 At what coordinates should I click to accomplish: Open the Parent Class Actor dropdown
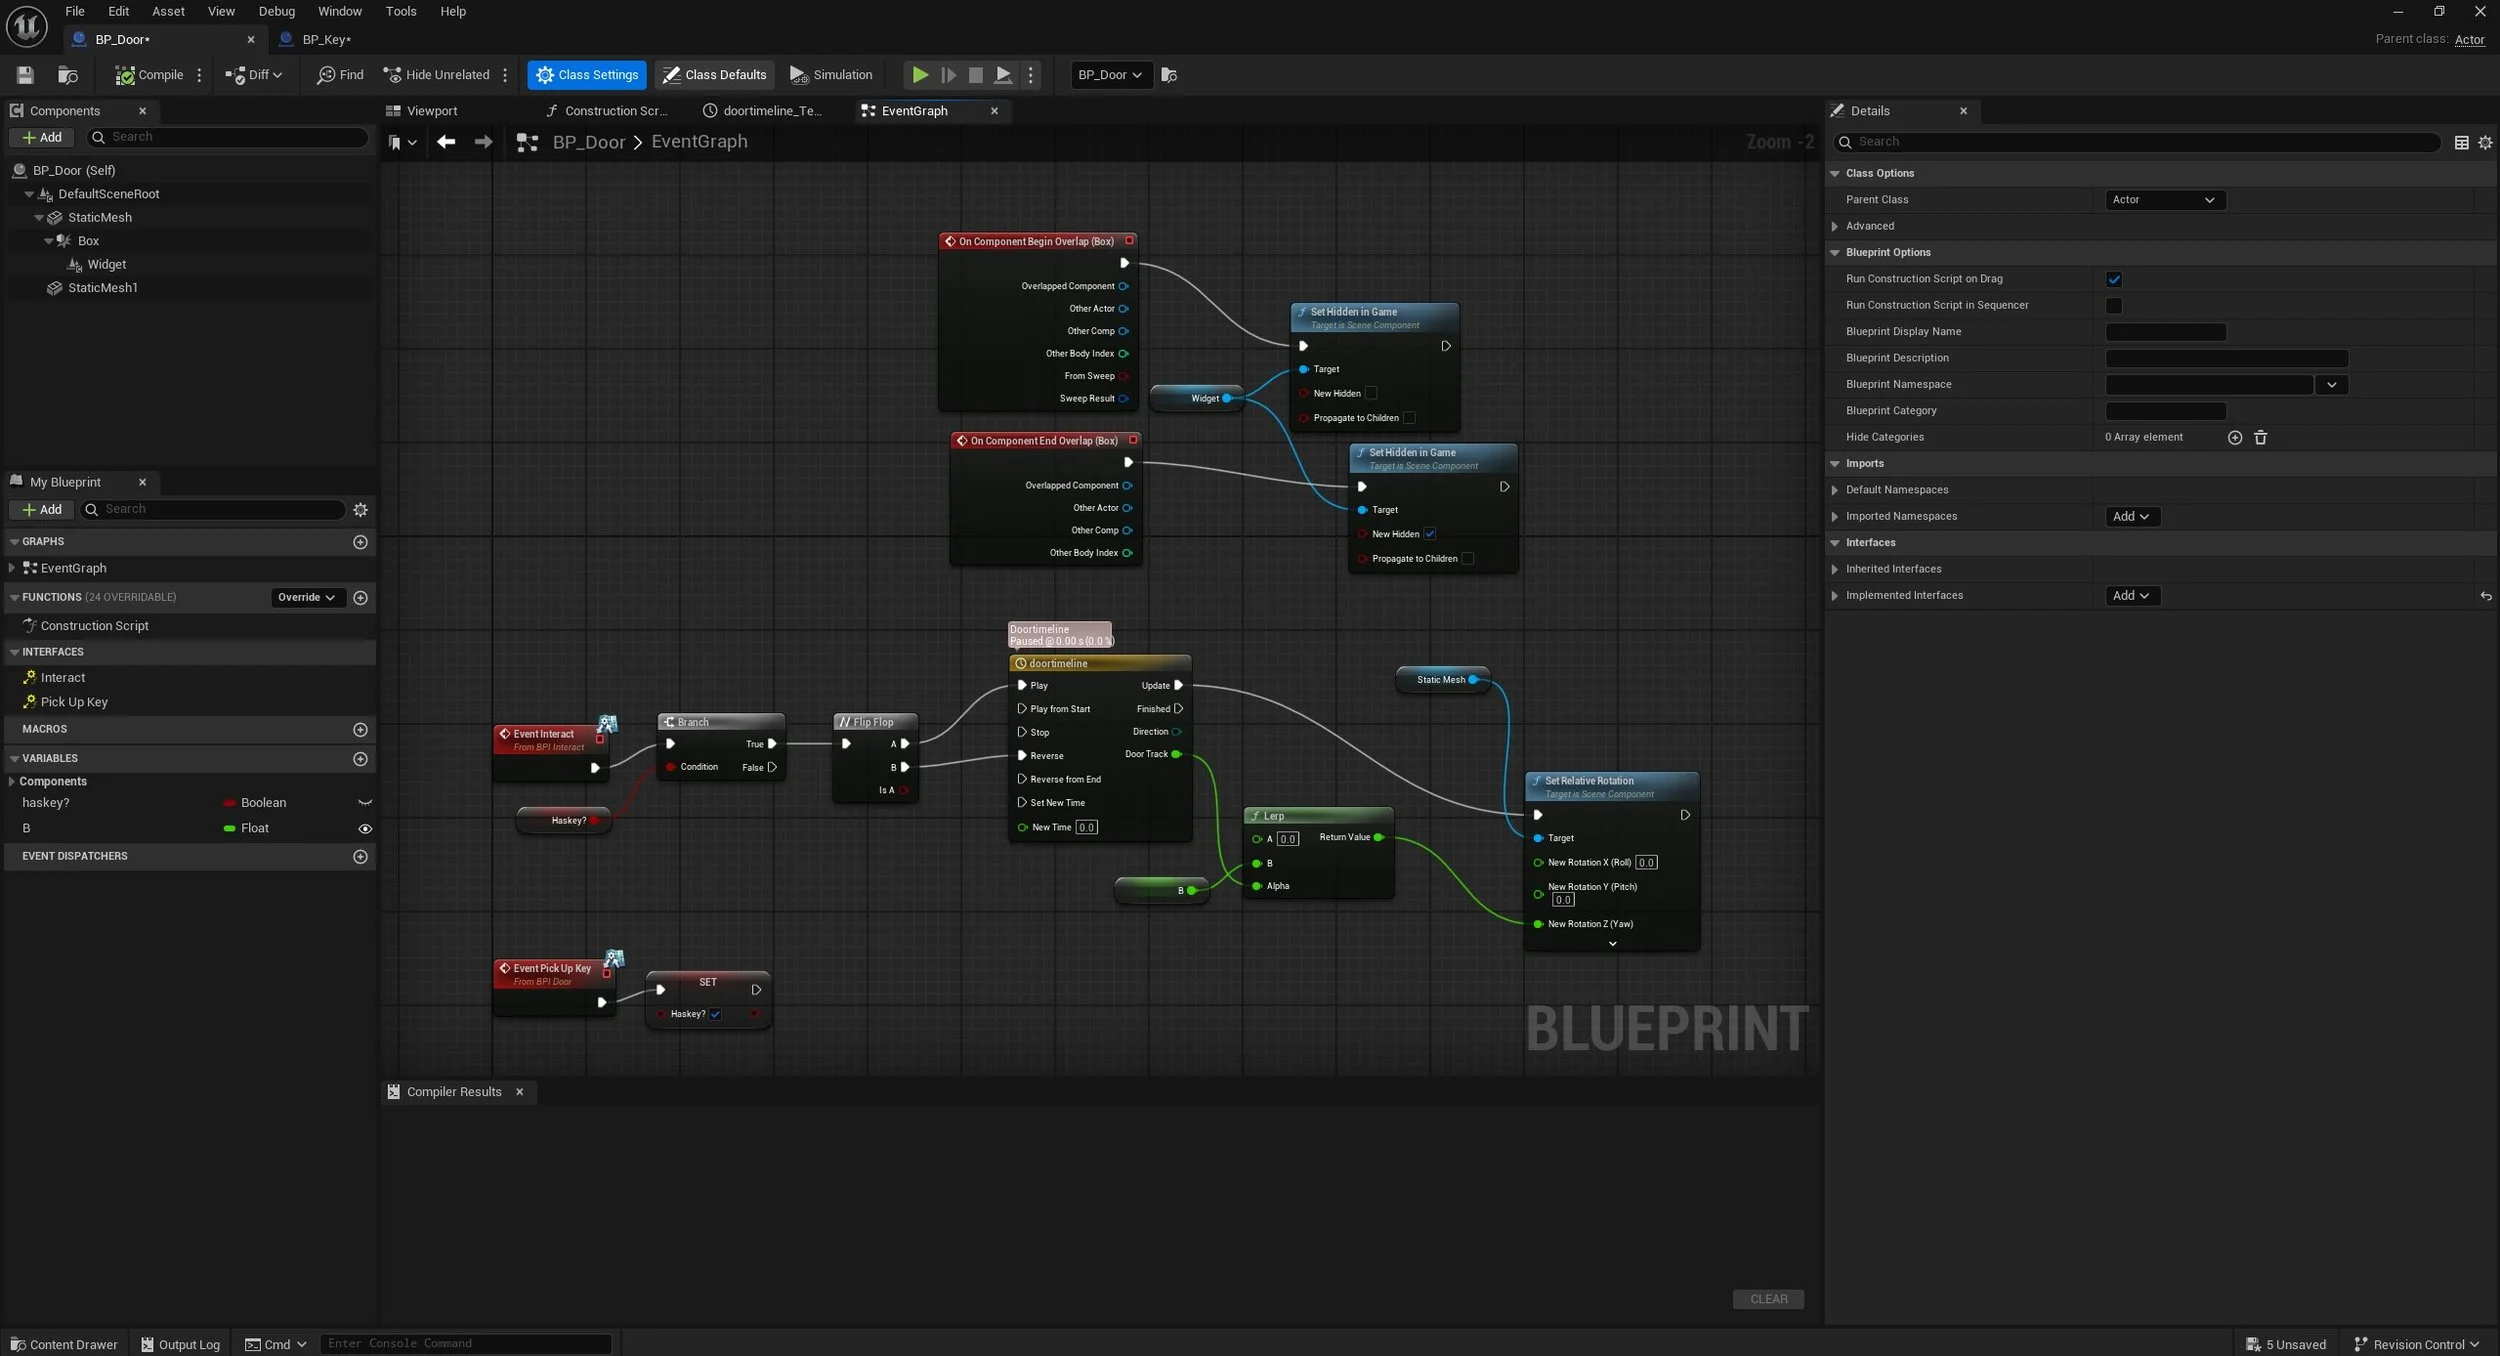(x=2164, y=200)
